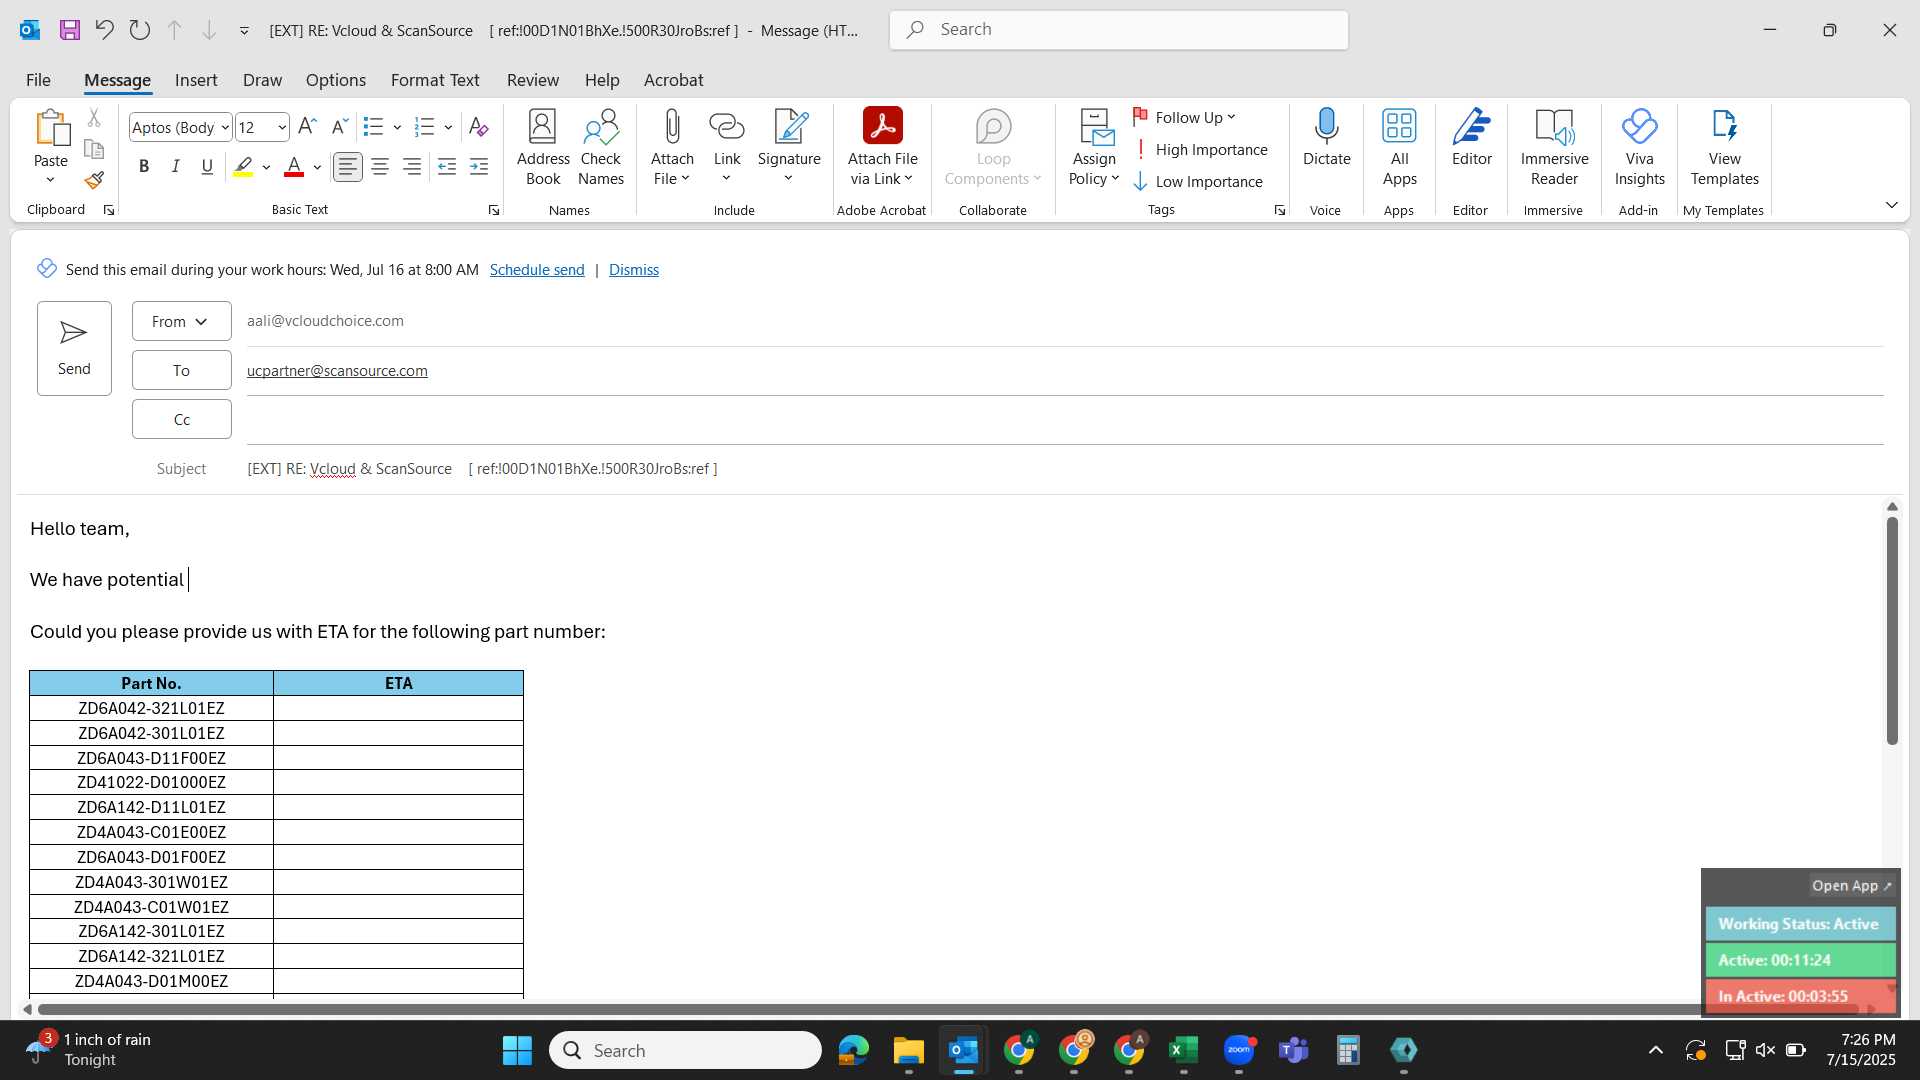Screen dimensions: 1920x1080
Task: Select the Format Painter brush icon
Action: click(94, 181)
